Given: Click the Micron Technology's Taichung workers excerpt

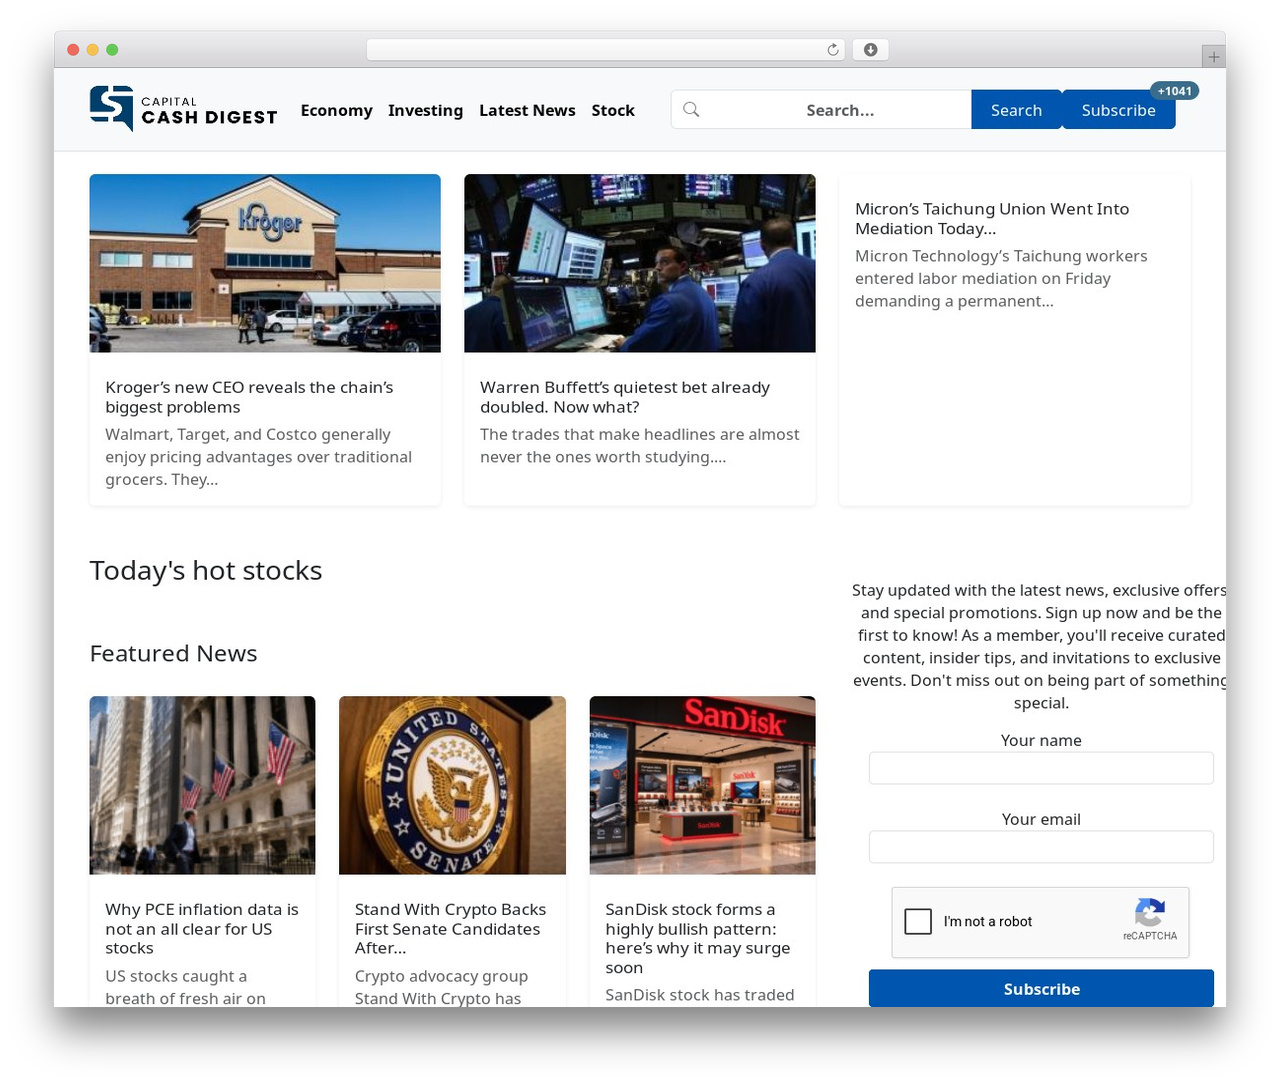Looking at the screenshot, I should (x=1001, y=278).
